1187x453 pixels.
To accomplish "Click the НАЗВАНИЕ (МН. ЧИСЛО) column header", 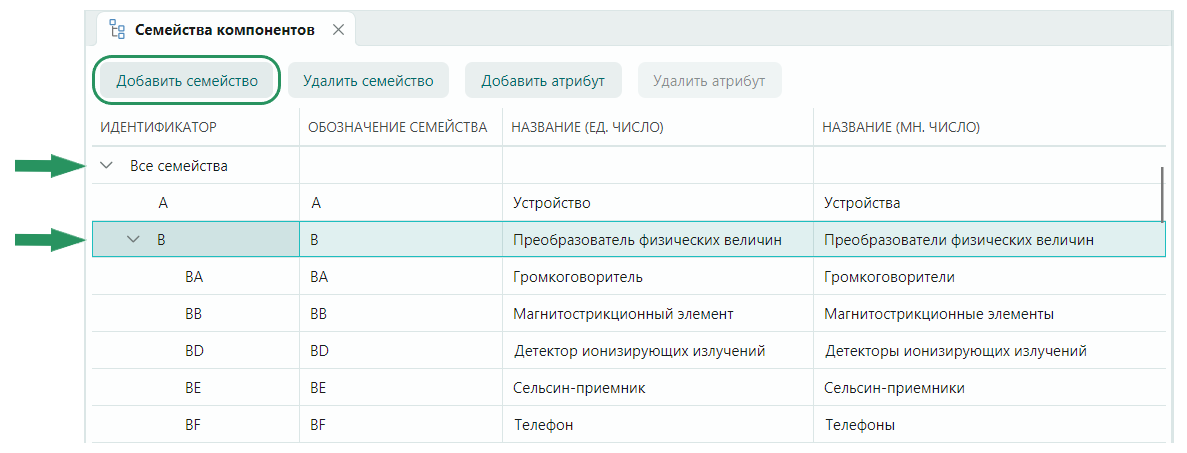I will (x=900, y=127).
